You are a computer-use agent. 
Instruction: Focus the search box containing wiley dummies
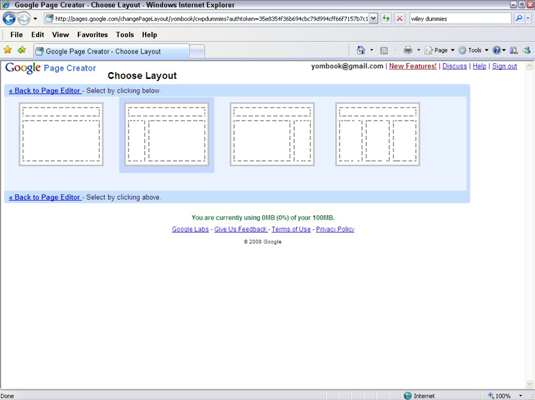click(x=460, y=18)
